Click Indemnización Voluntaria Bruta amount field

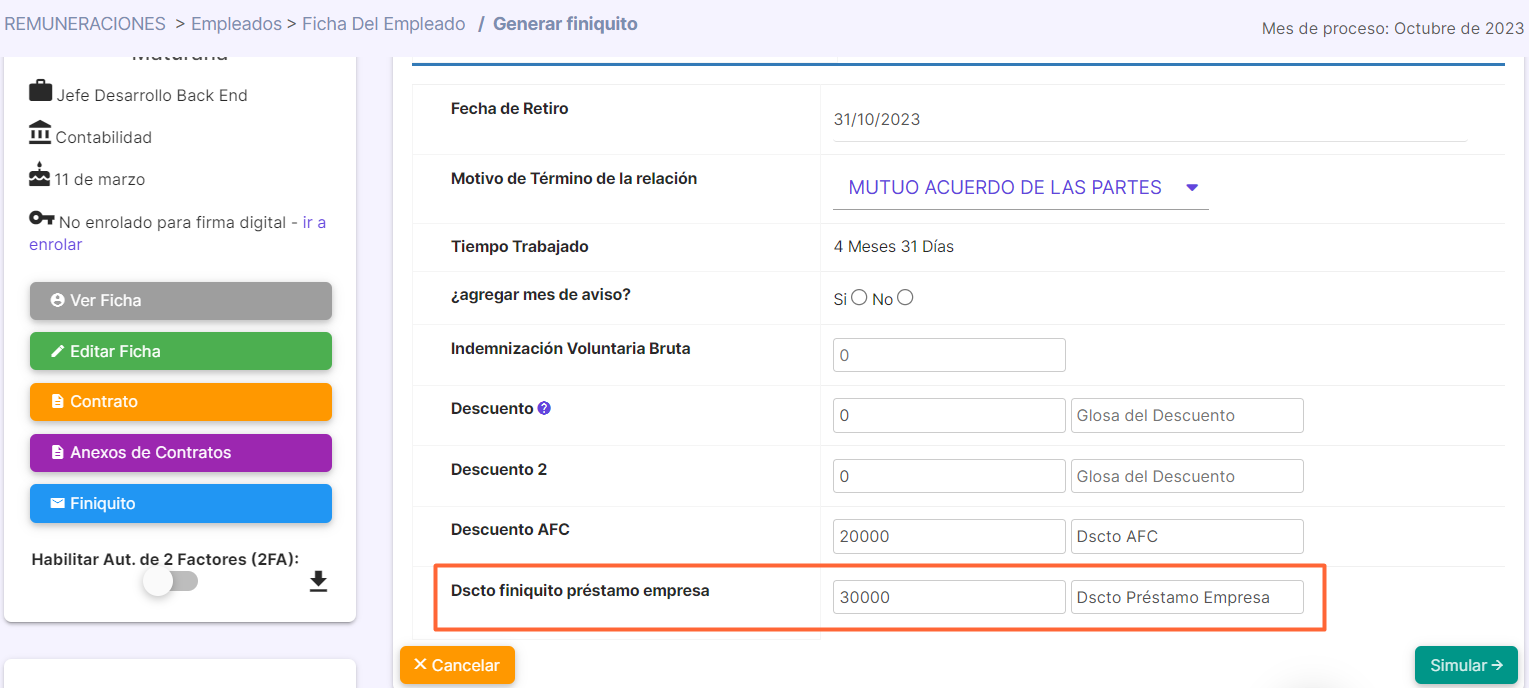tap(949, 355)
